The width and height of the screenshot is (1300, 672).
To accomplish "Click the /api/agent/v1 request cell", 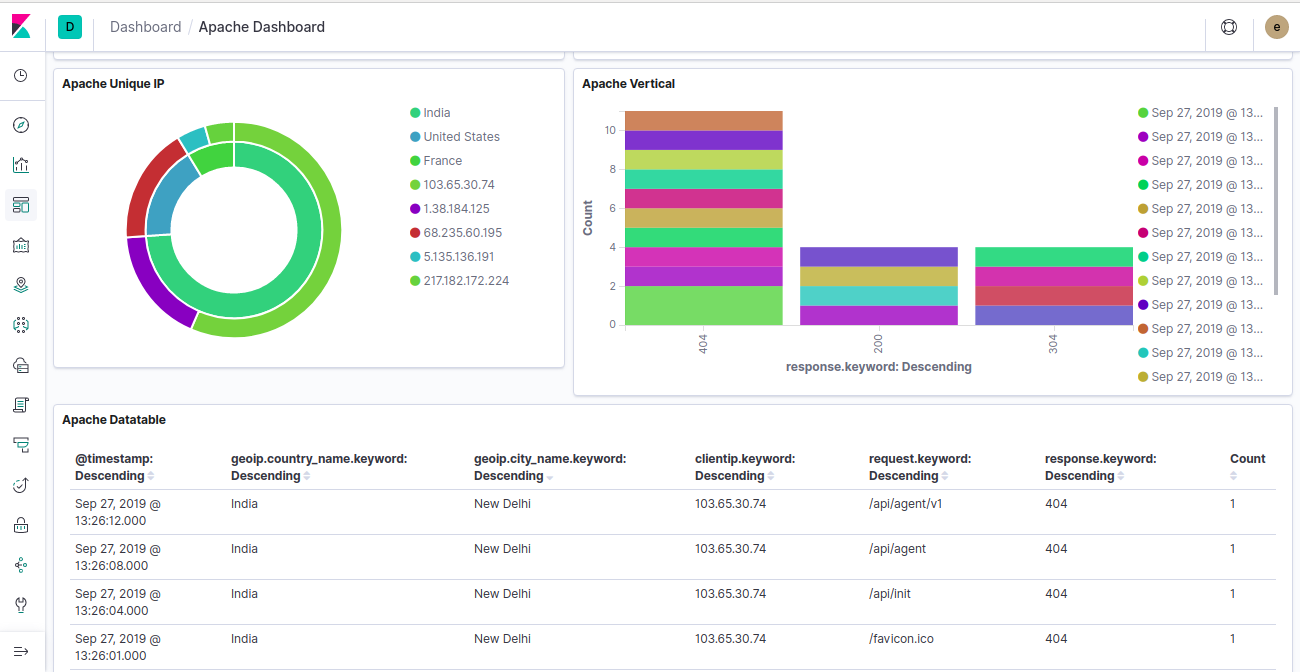I will [906, 504].
